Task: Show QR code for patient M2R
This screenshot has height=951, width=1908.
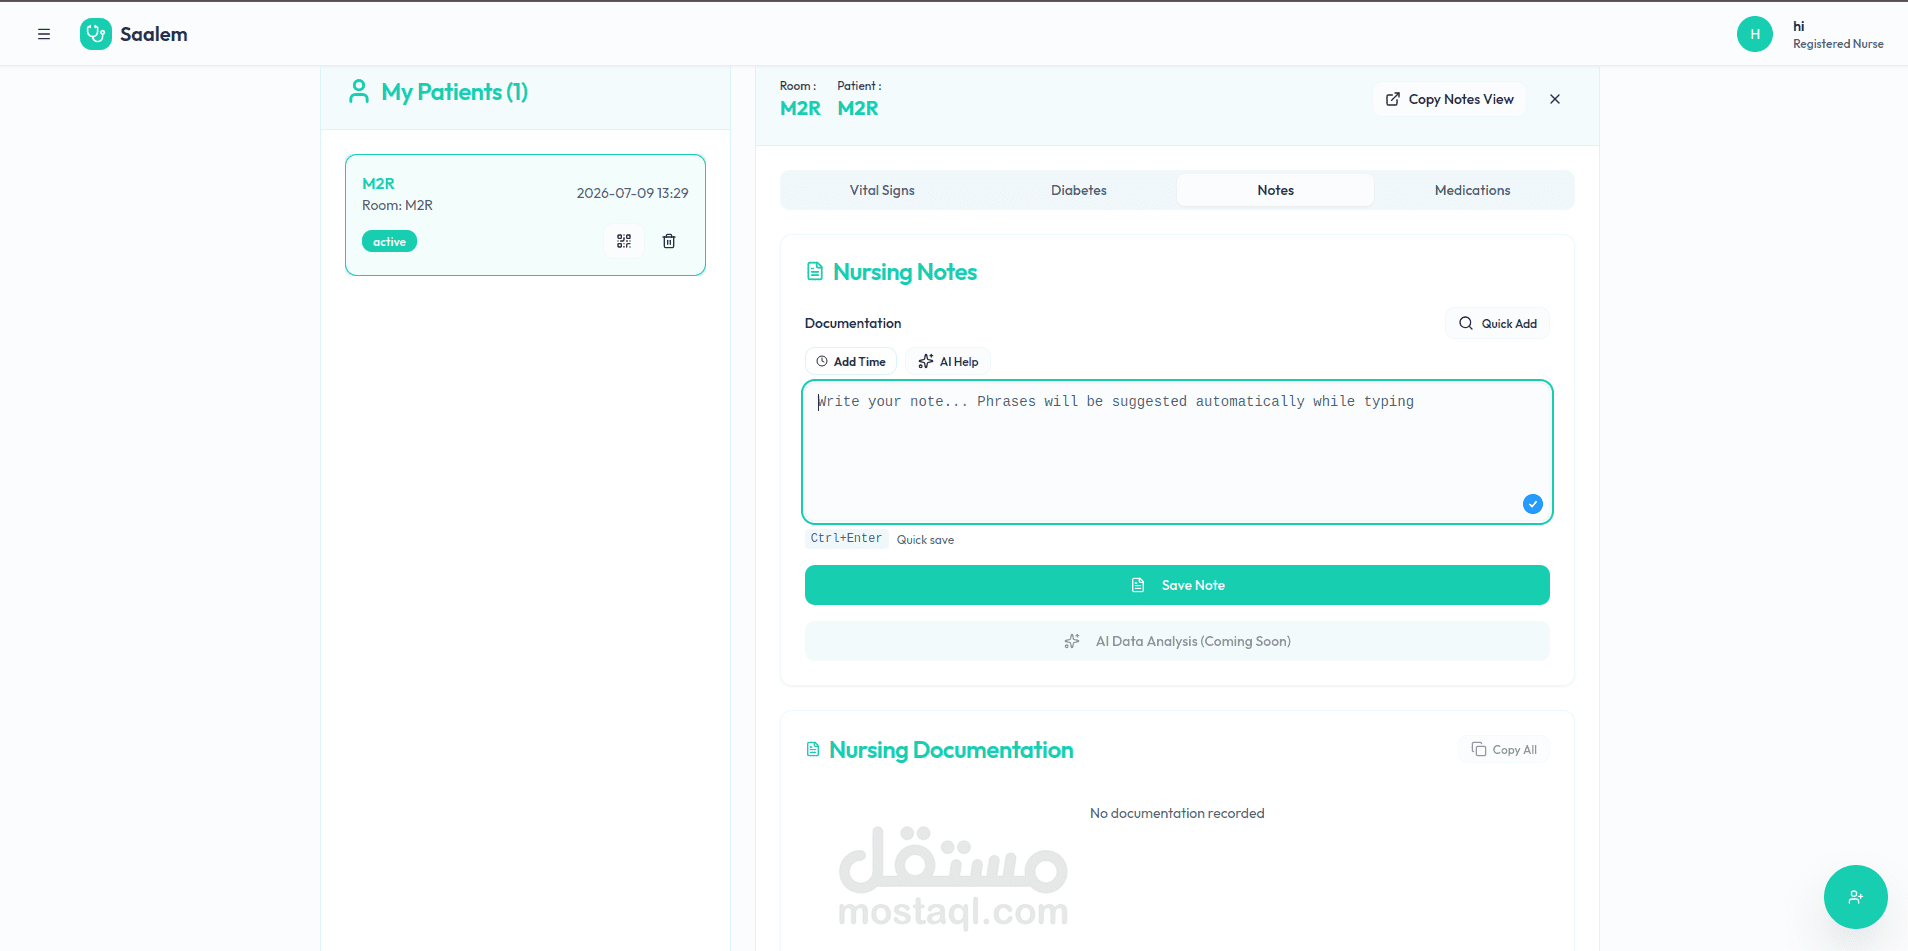Action: [624, 241]
